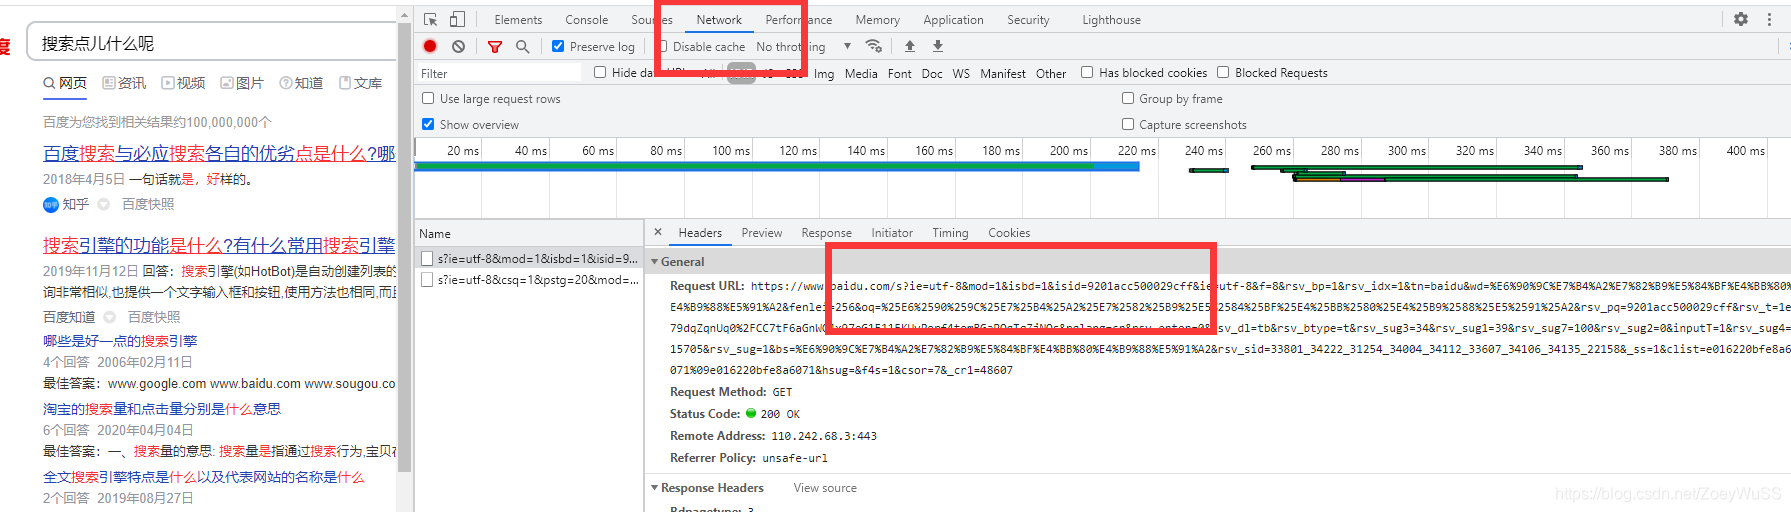This screenshot has width=1791, height=512.
Task: Filter requests by Img type
Action: [824, 73]
